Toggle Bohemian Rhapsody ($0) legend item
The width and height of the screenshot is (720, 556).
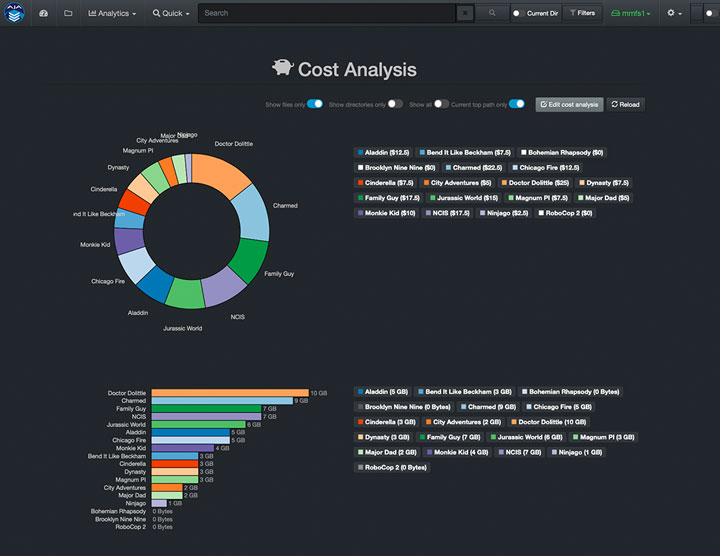point(562,153)
